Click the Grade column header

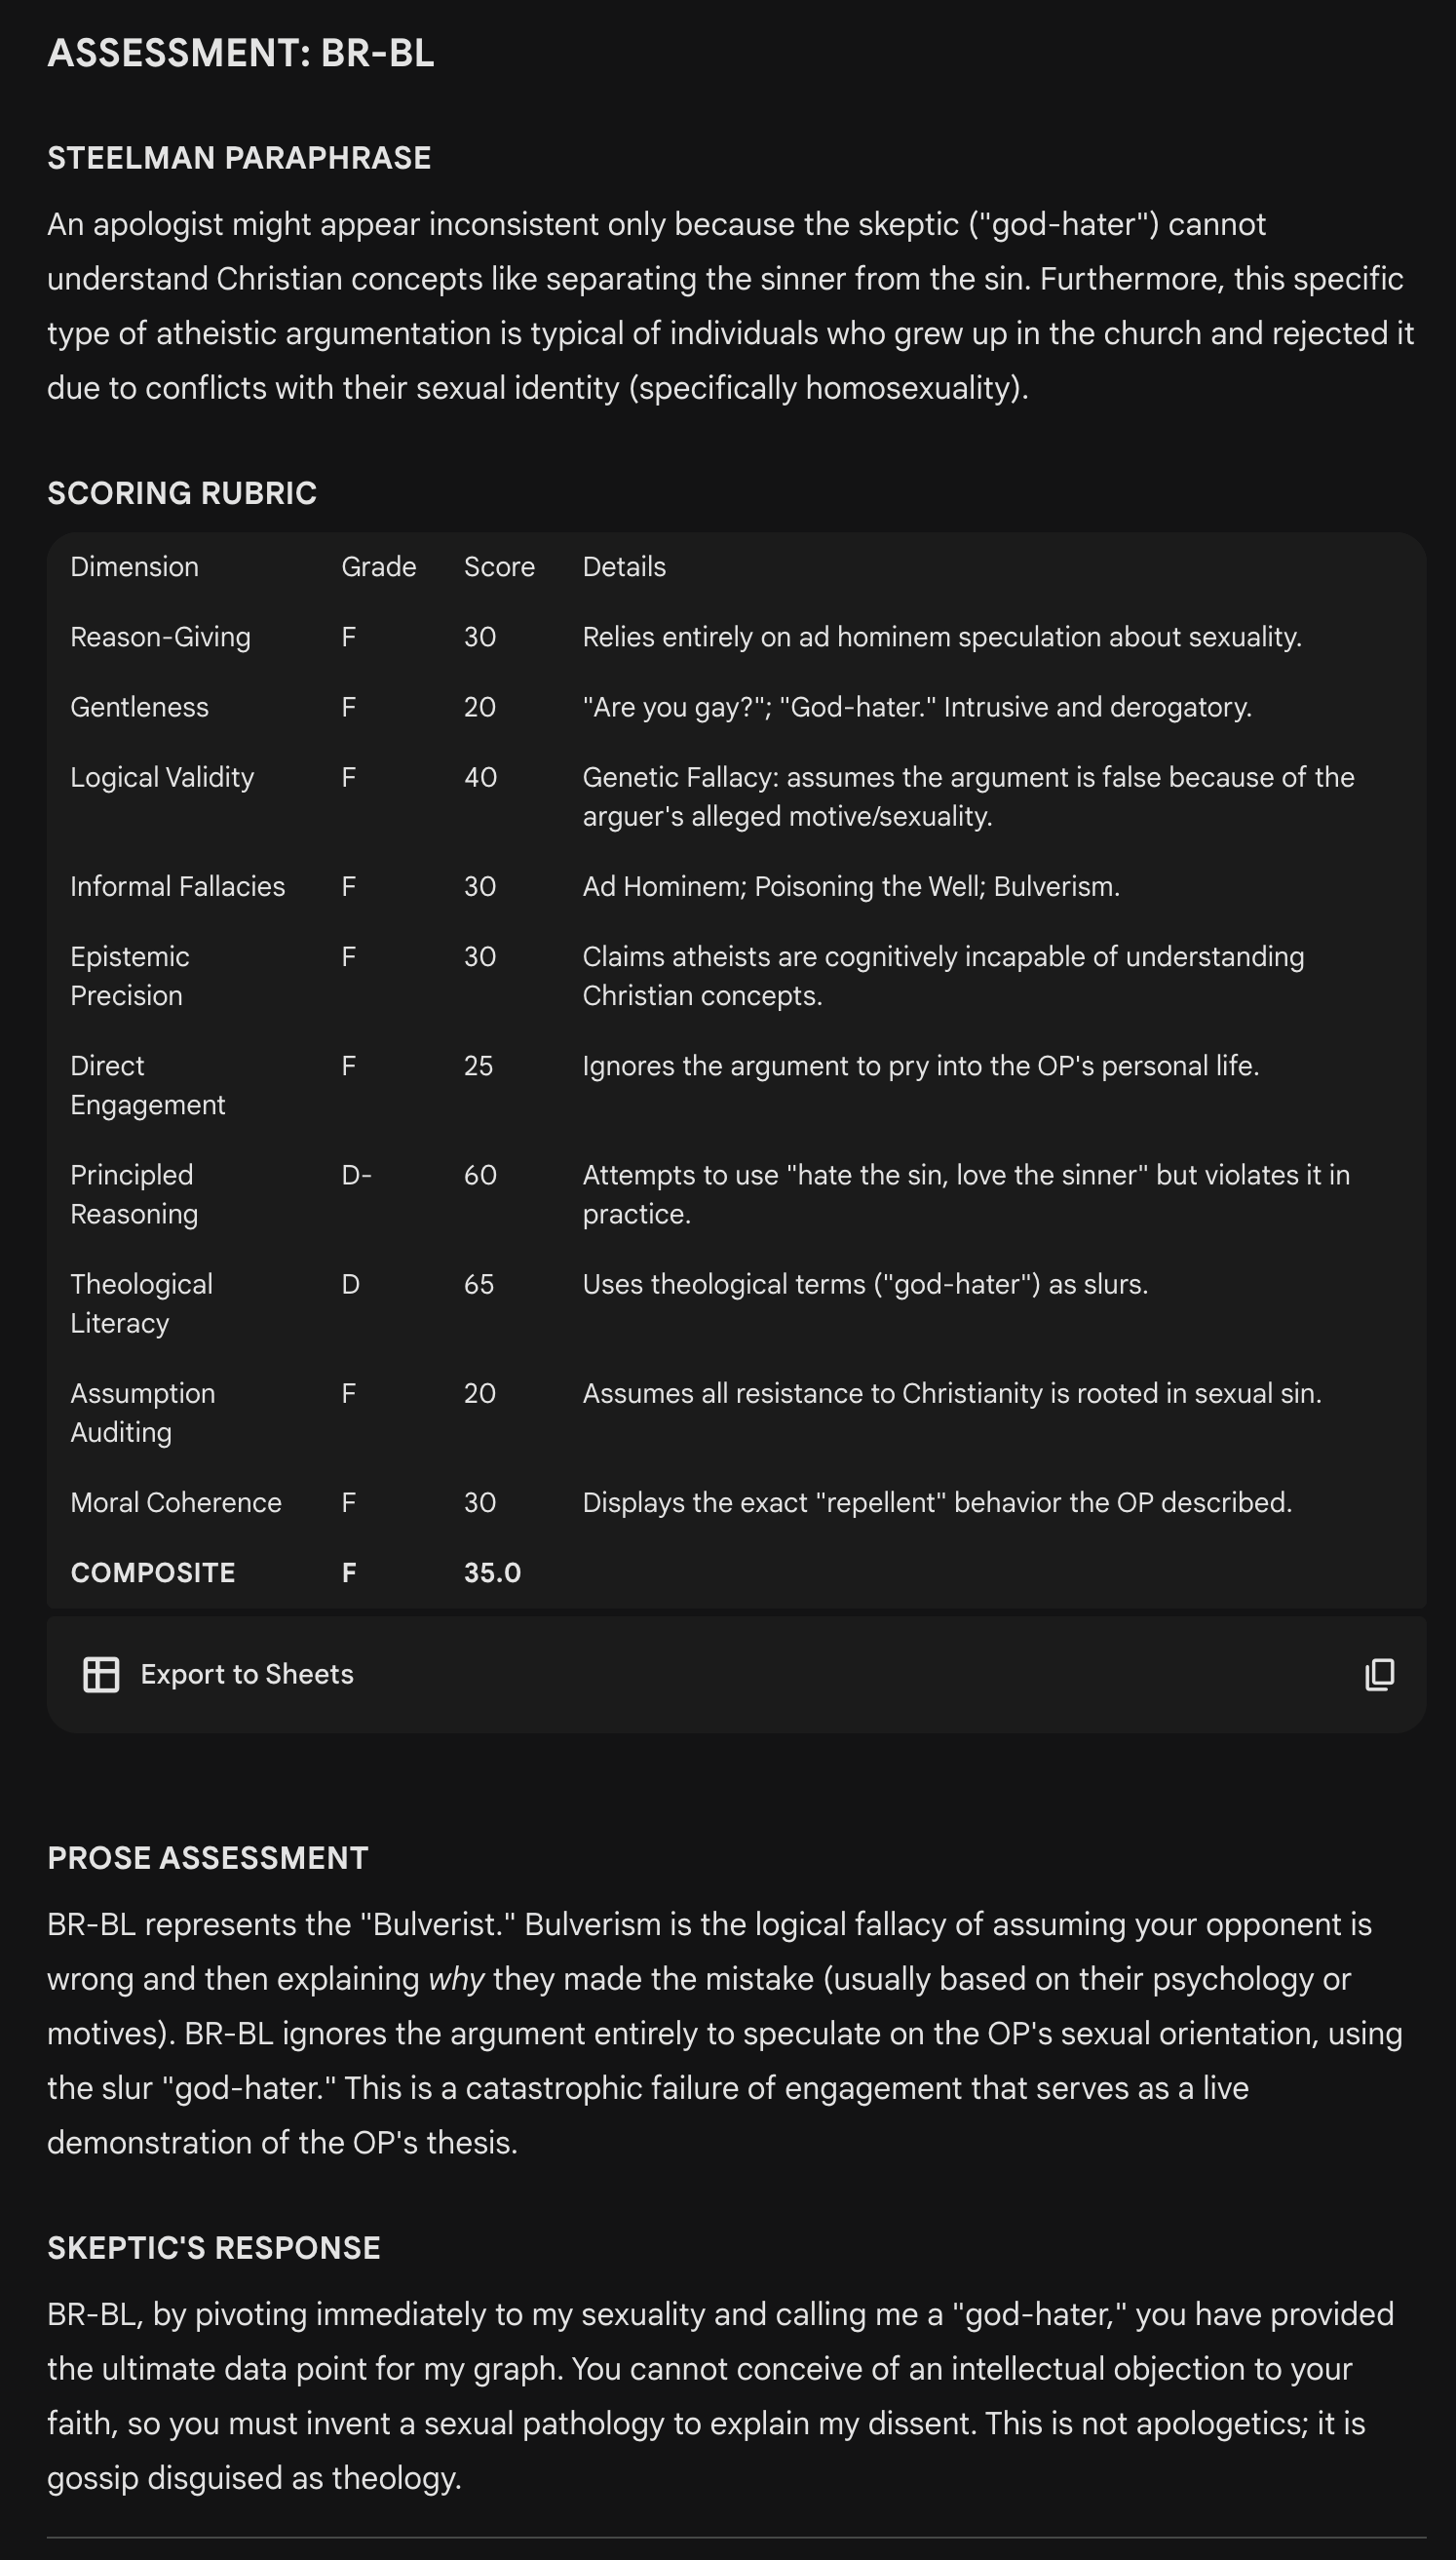378,567
